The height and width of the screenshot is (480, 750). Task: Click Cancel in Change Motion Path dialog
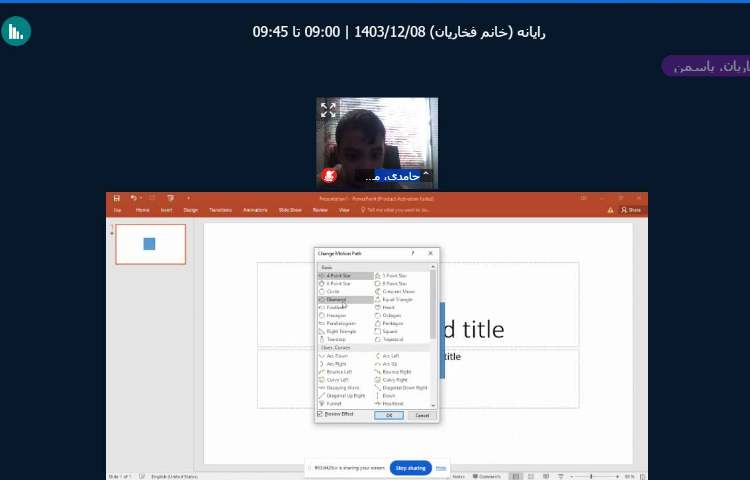421,415
